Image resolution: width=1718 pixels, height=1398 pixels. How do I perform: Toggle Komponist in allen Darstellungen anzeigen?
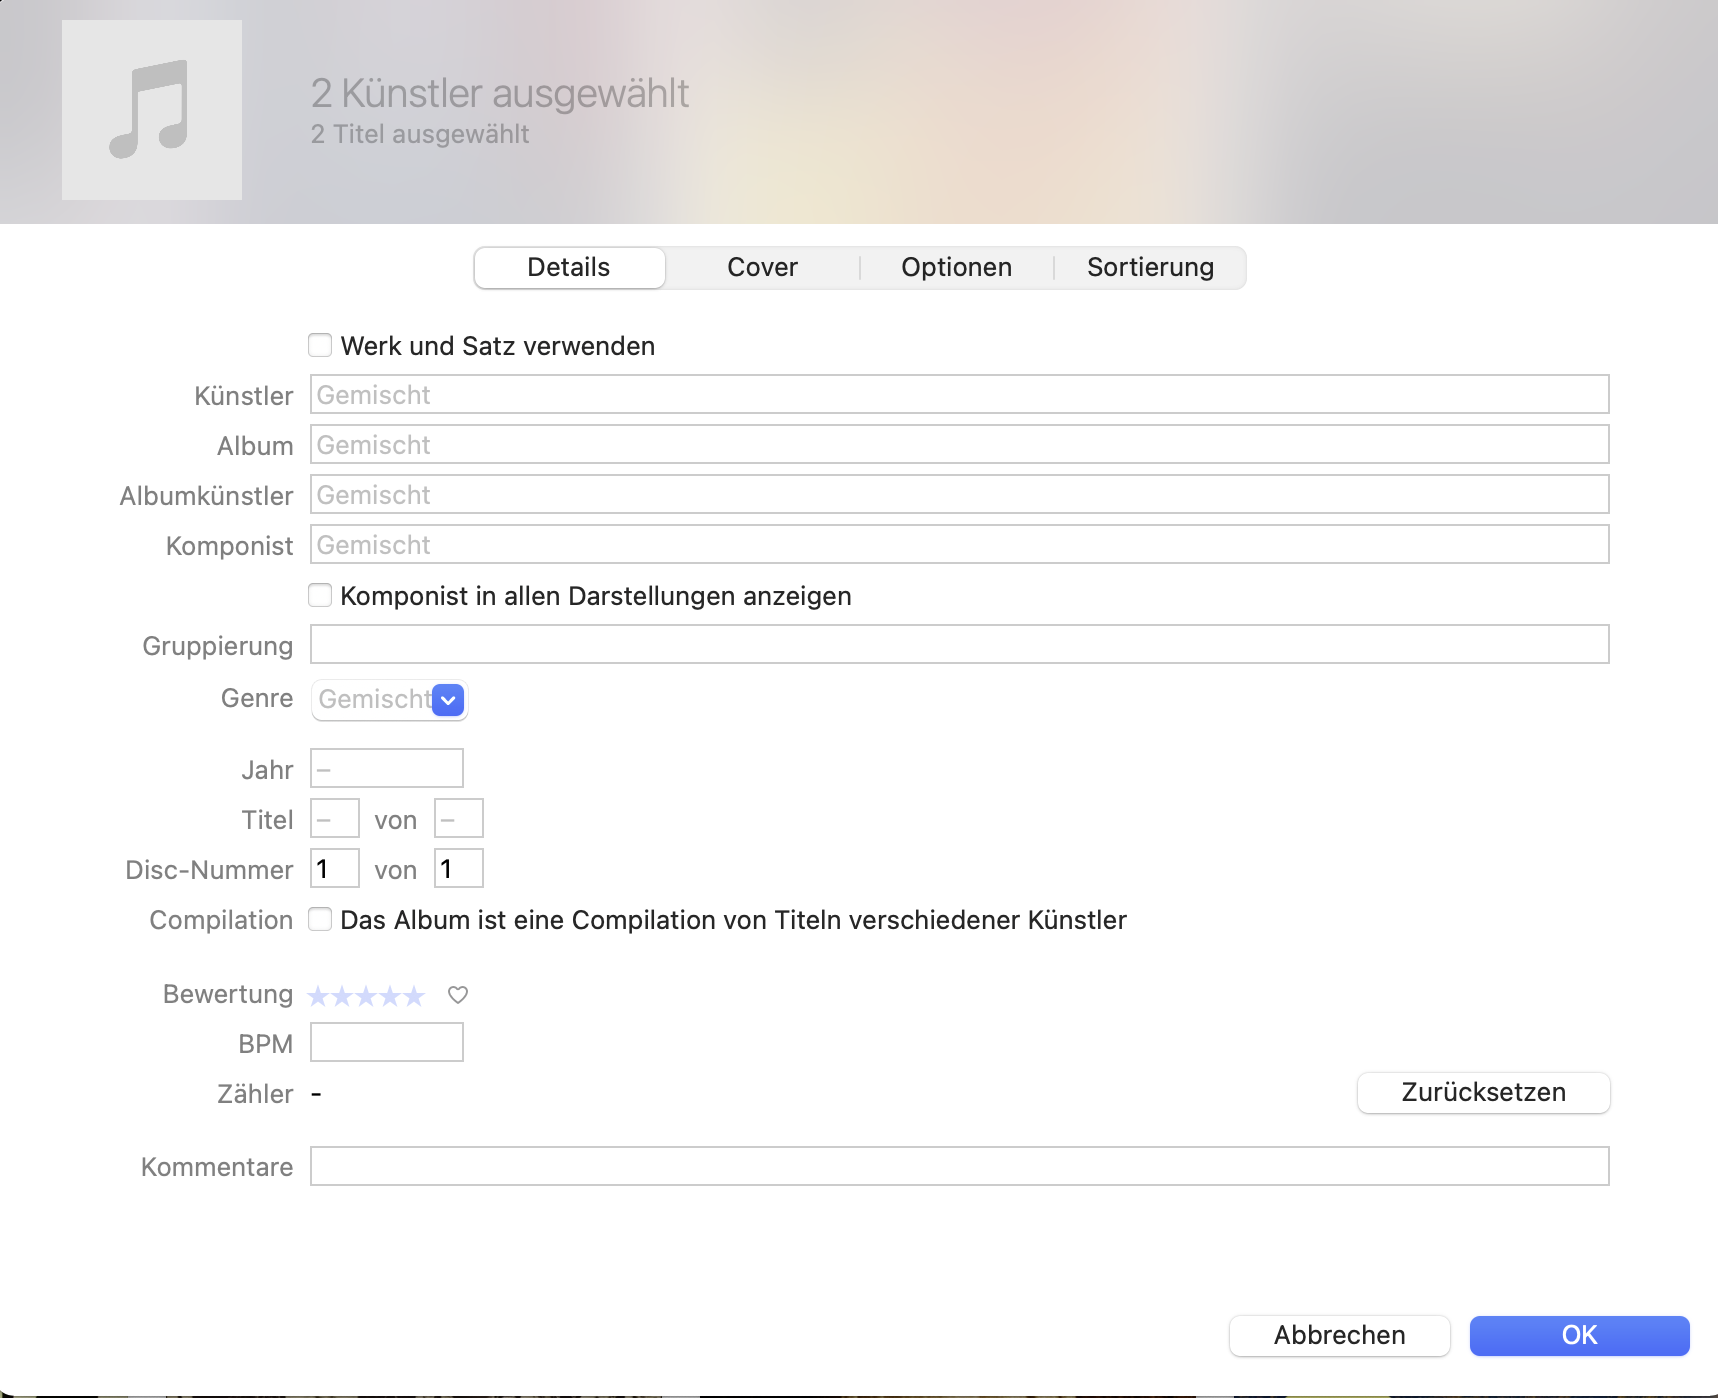point(320,596)
